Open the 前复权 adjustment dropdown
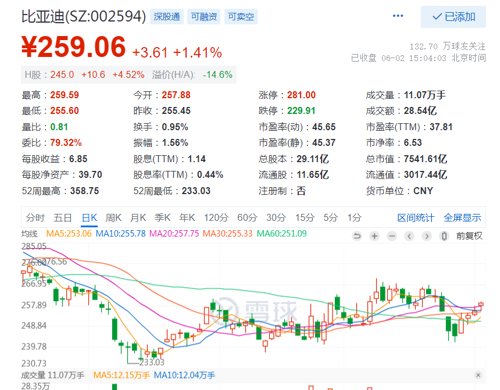This screenshot has width=500, height=390. pyautogui.click(x=469, y=236)
